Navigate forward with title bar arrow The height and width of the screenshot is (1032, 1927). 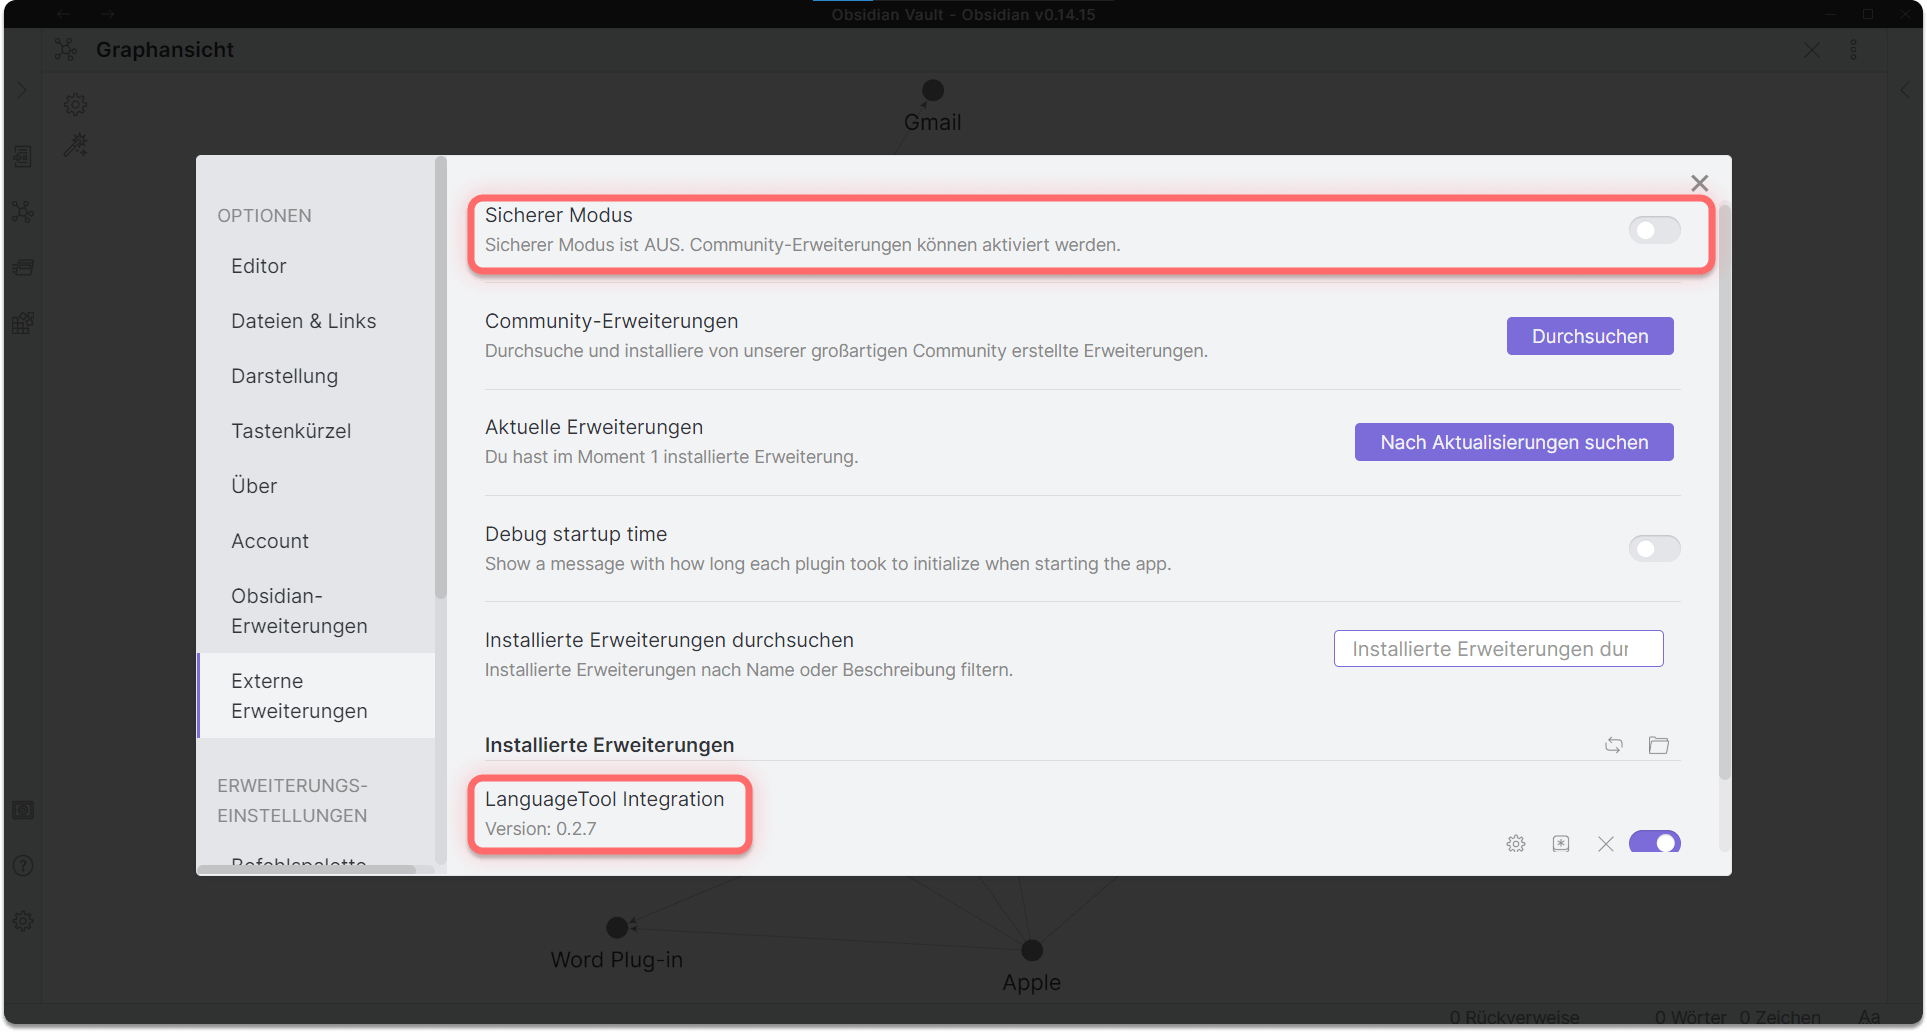(x=108, y=14)
